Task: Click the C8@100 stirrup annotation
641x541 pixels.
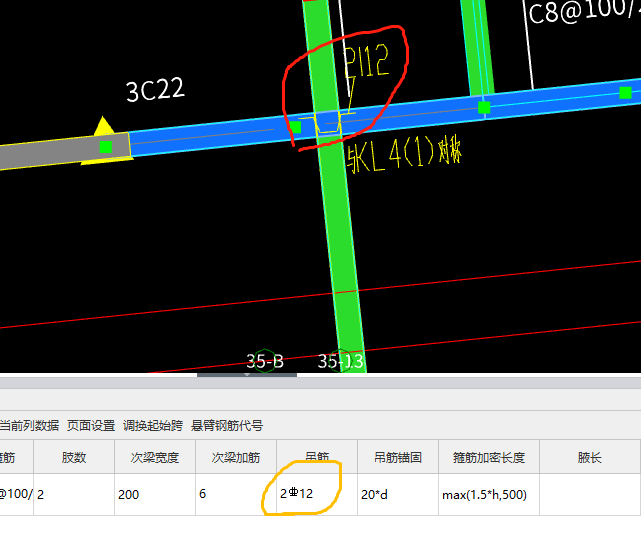Action: click(583, 11)
